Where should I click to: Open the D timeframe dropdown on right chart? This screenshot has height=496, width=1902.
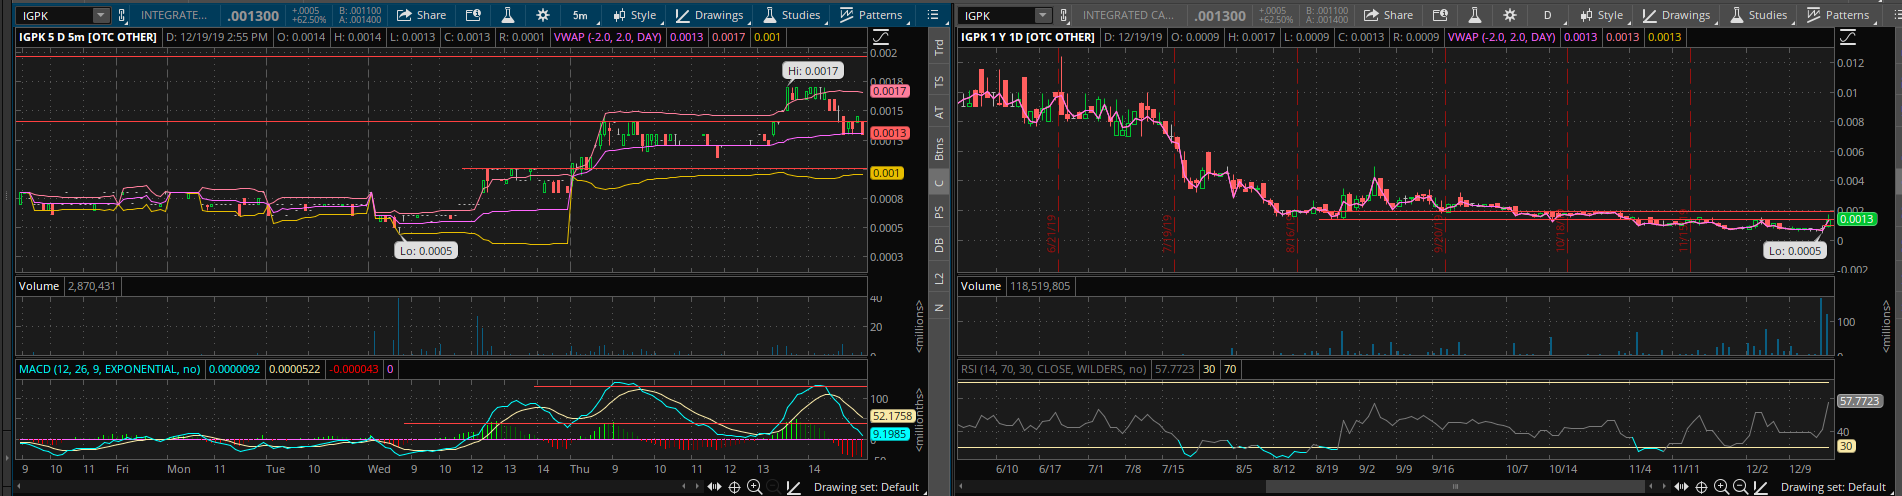pos(1547,15)
